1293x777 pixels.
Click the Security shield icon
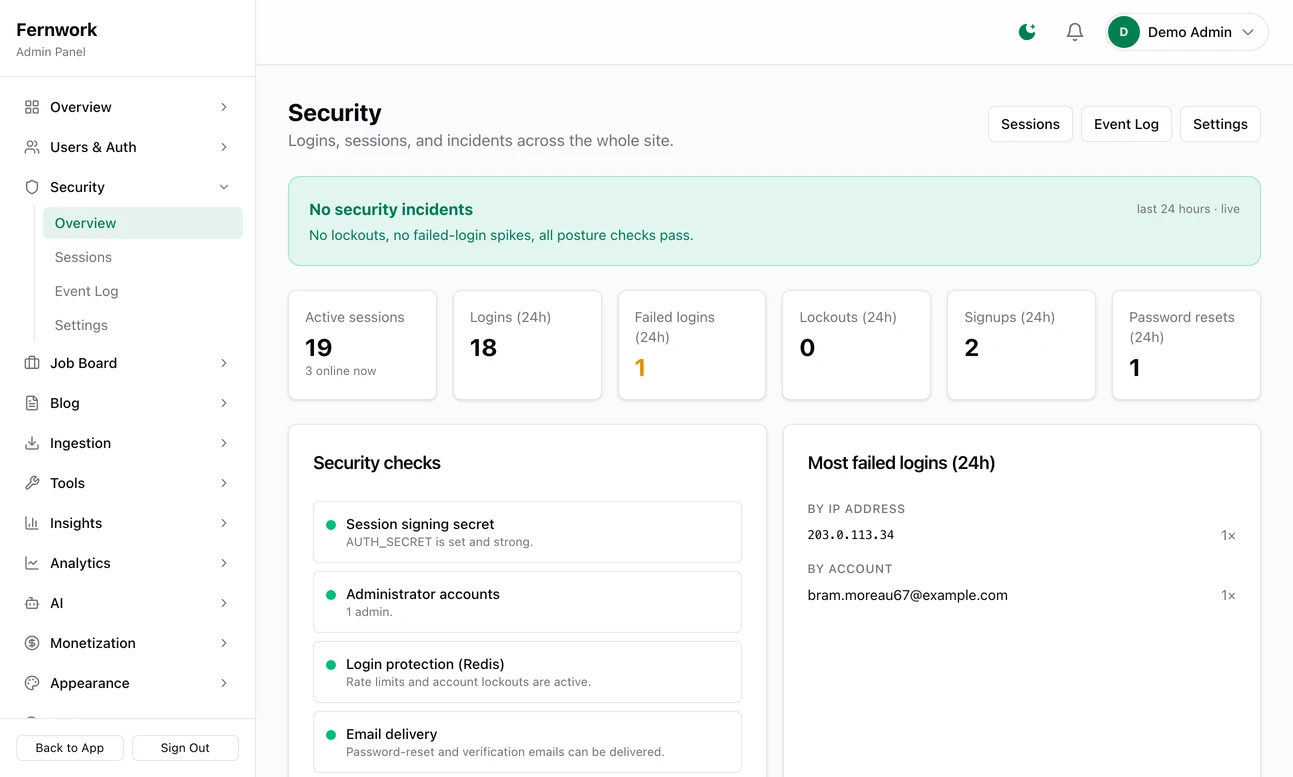point(32,187)
